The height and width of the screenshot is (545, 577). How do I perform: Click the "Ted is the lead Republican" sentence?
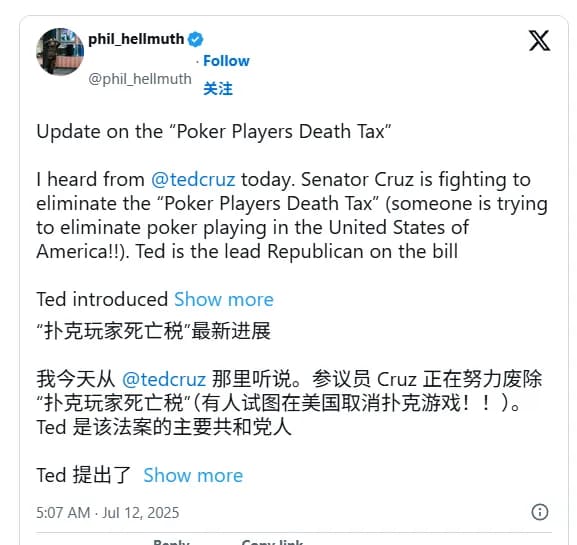coord(297,252)
